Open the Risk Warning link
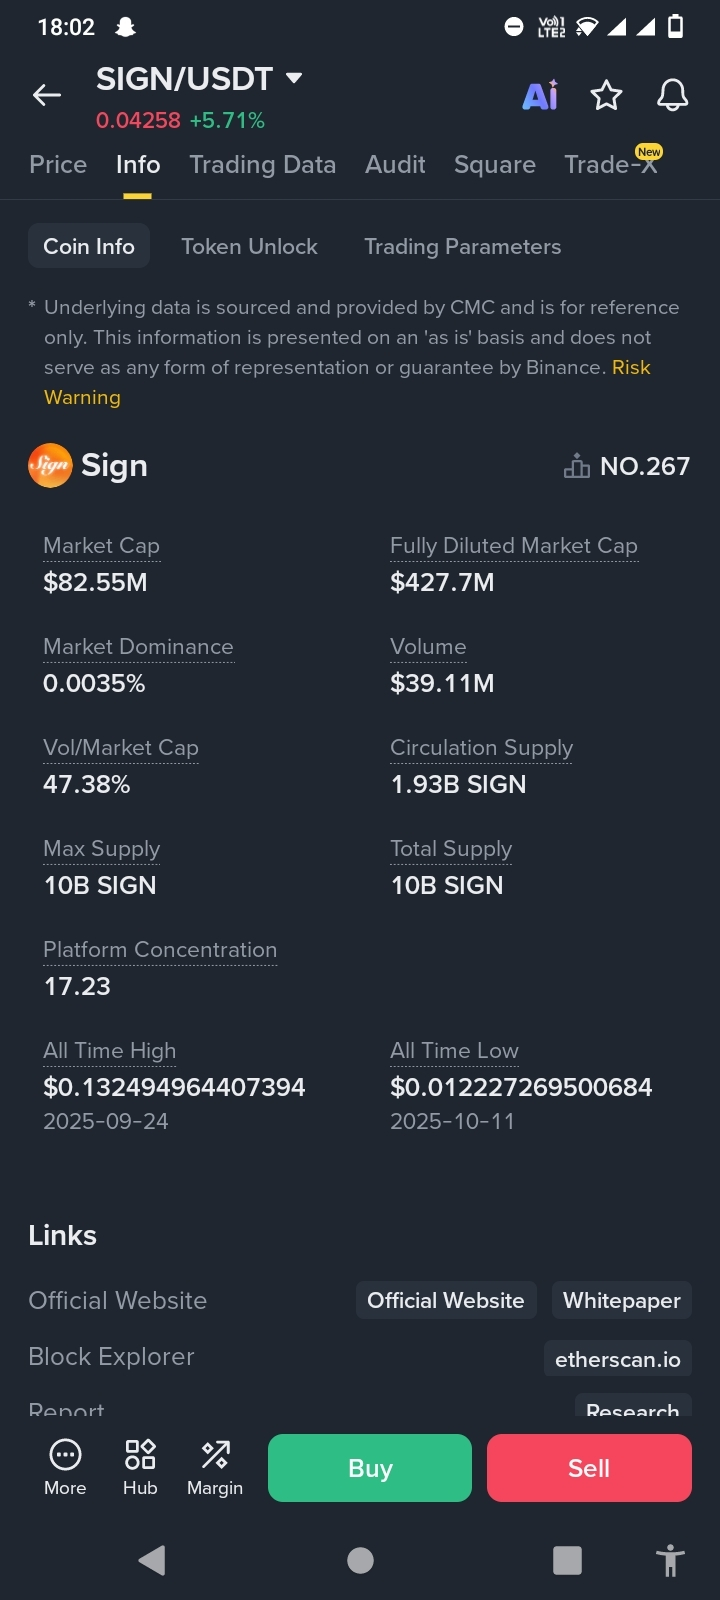This screenshot has height=1600, width=720. tap(347, 382)
